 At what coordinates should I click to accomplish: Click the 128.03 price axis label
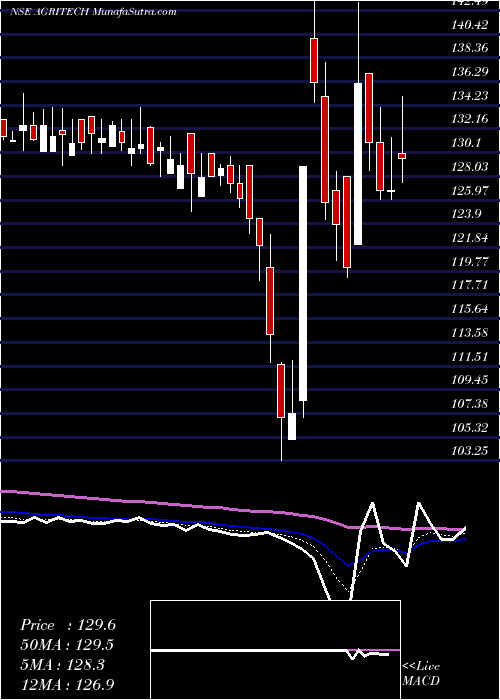click(x=470, y=167)
